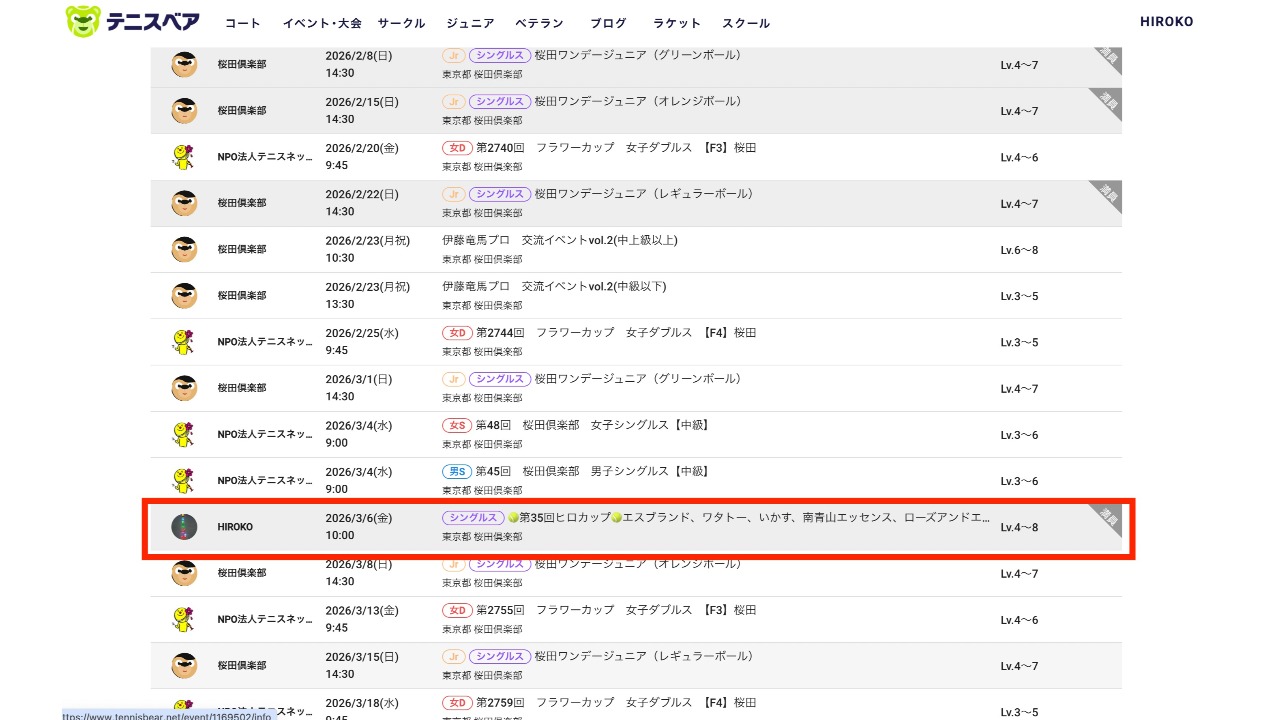Image resolution: width=1280 pixels, height=720 pixels.
Task: Click the 女S category badge
Action: pyautogui.click(x=455, y=425)
